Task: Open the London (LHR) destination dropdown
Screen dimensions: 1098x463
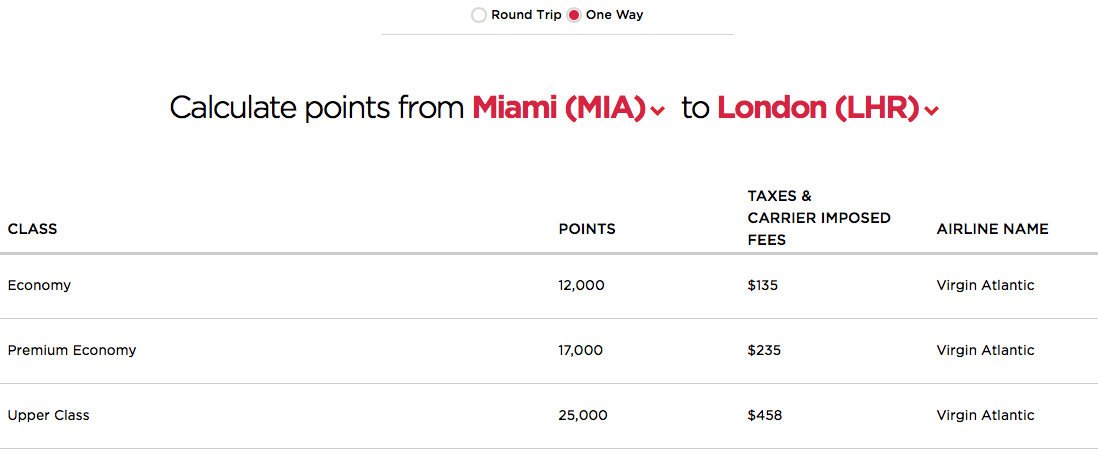Action: pyautogui.click(x=828, y=108)
